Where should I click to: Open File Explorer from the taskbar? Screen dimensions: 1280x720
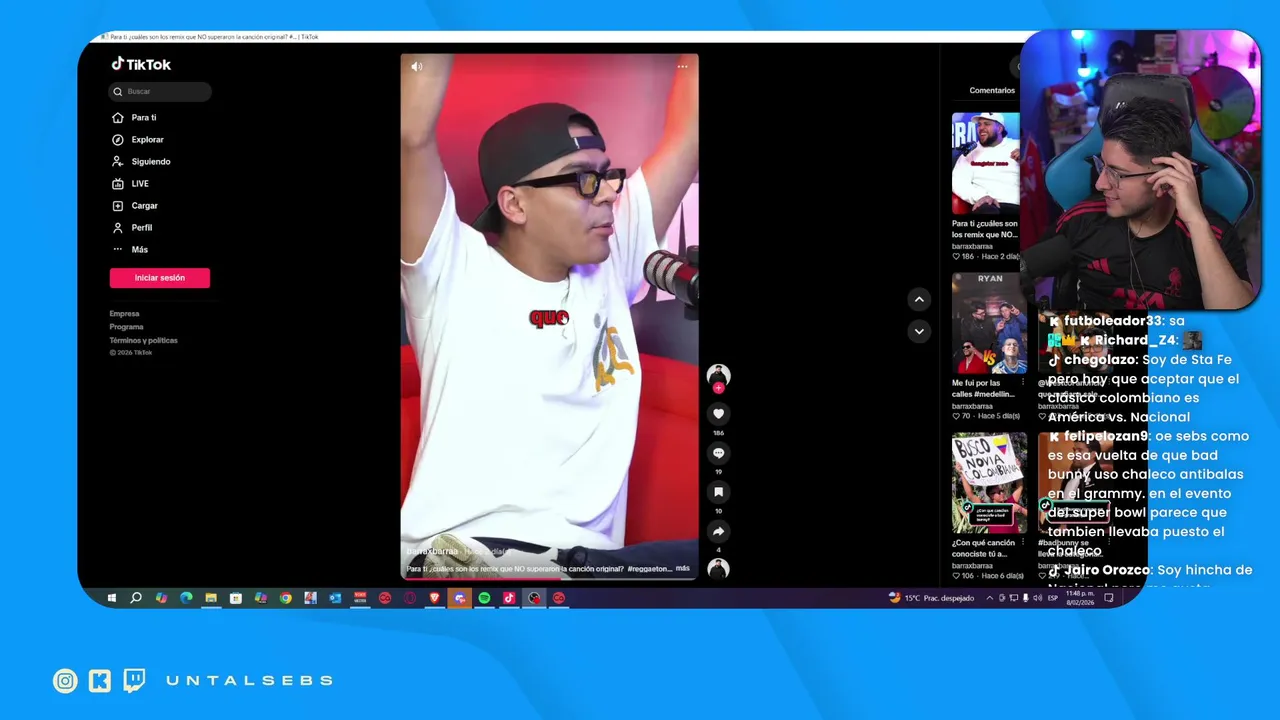coord(211,598)
